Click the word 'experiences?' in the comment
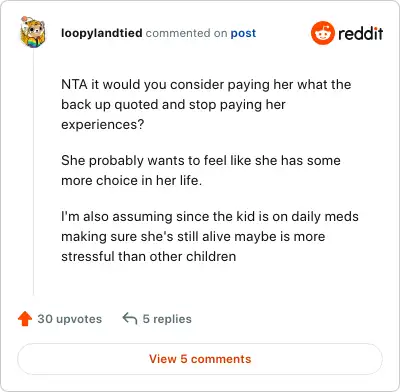The width and height of the screenshot is (400, 392). (x=103, y=125)
